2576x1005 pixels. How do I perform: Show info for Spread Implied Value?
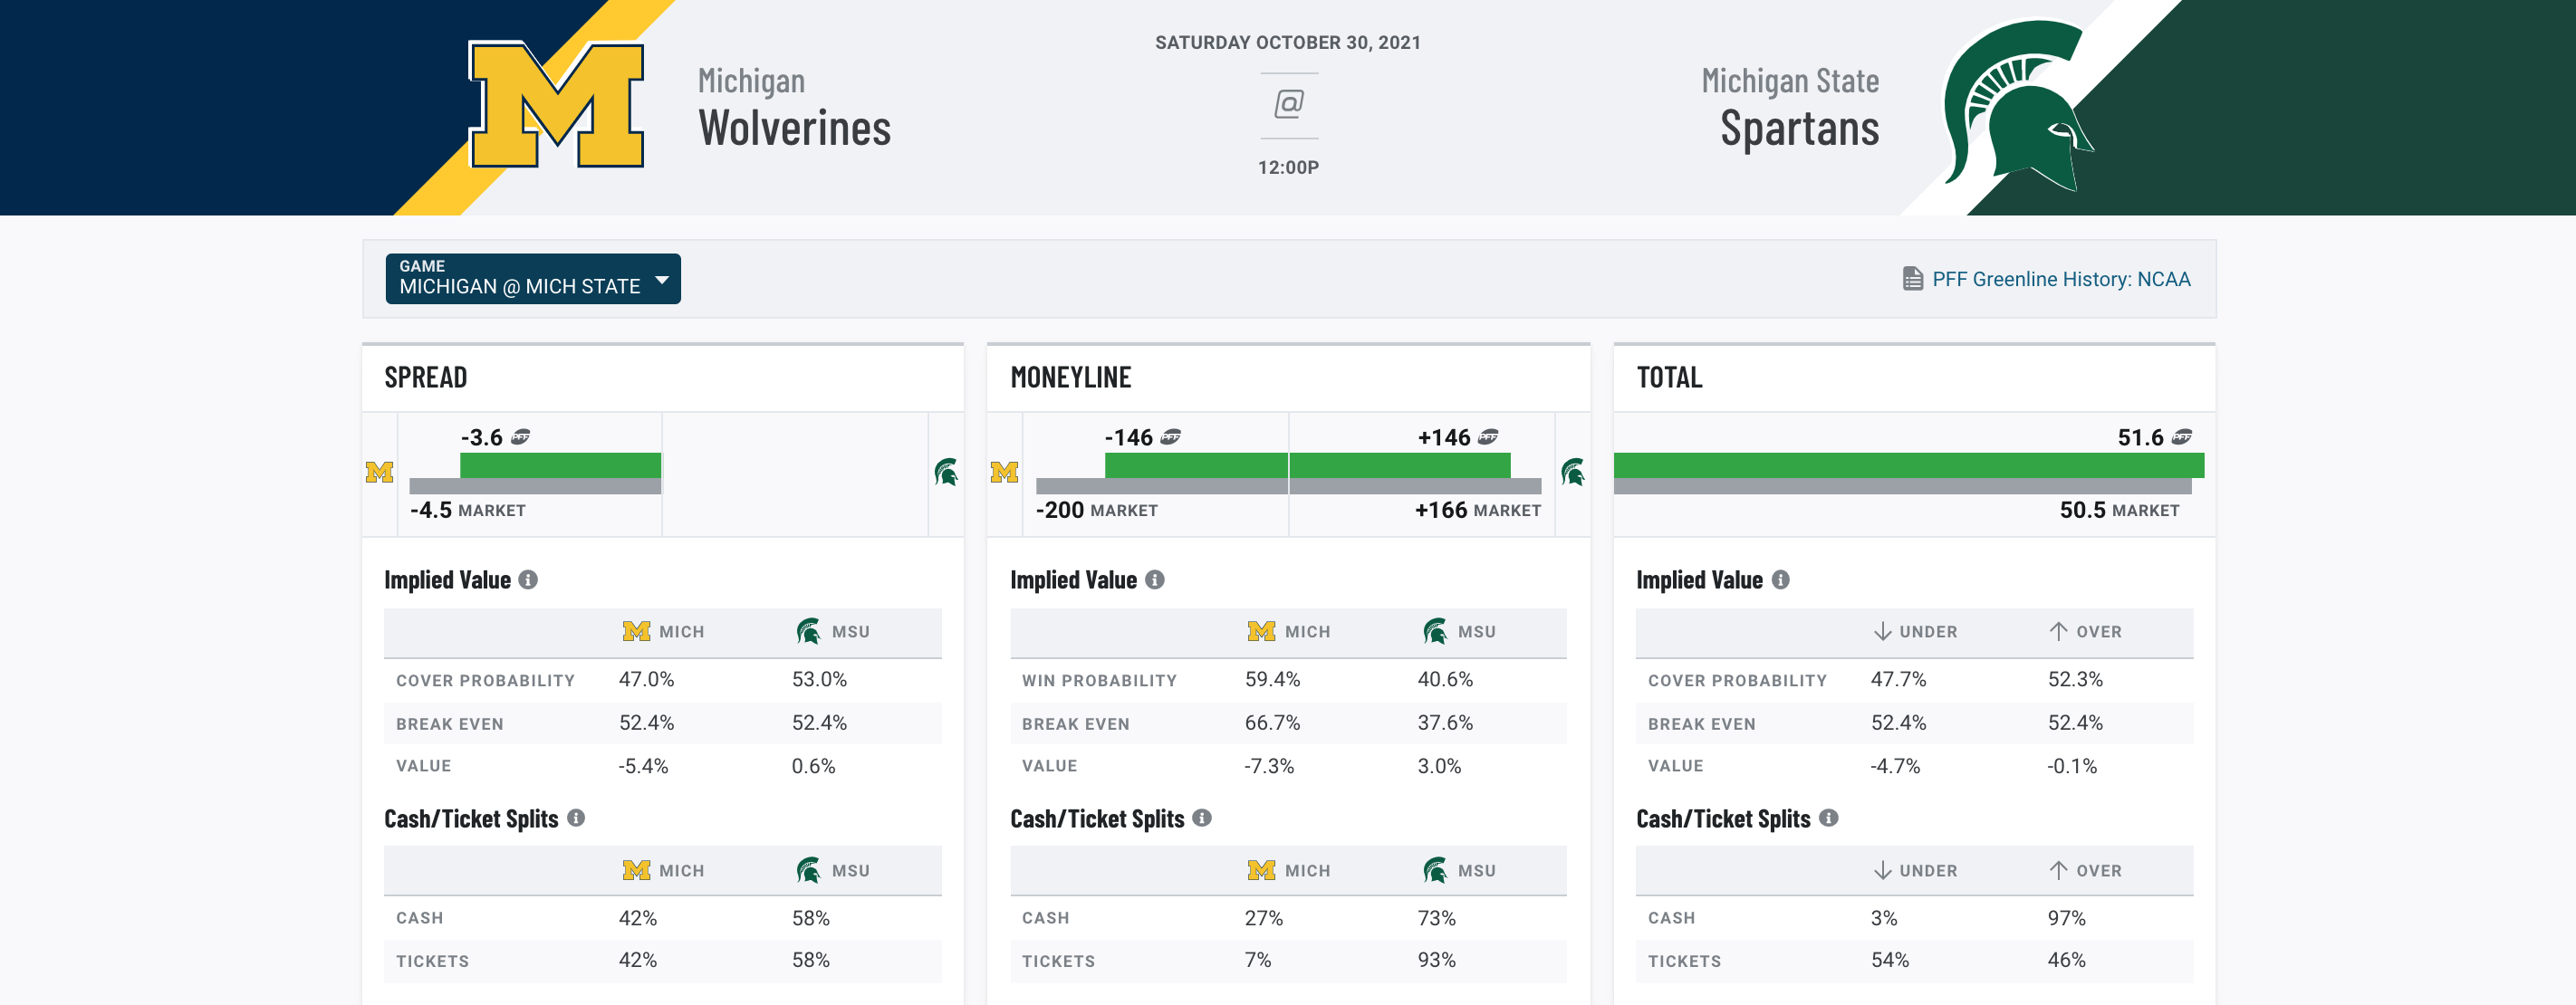click(528, 580)
